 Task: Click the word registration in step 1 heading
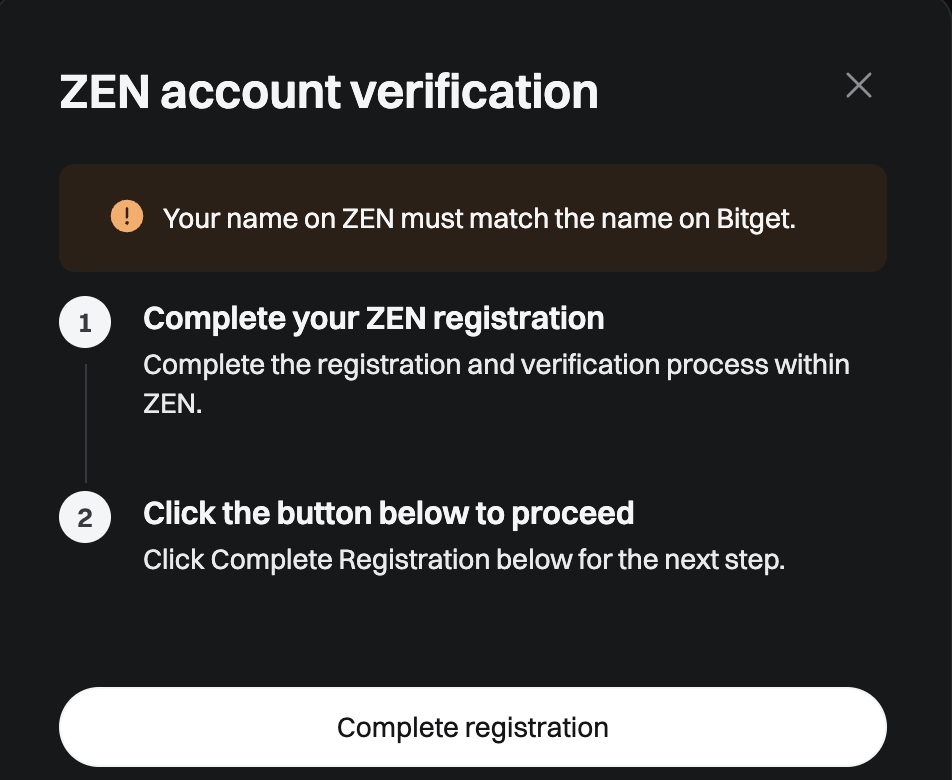pos(518,319)
